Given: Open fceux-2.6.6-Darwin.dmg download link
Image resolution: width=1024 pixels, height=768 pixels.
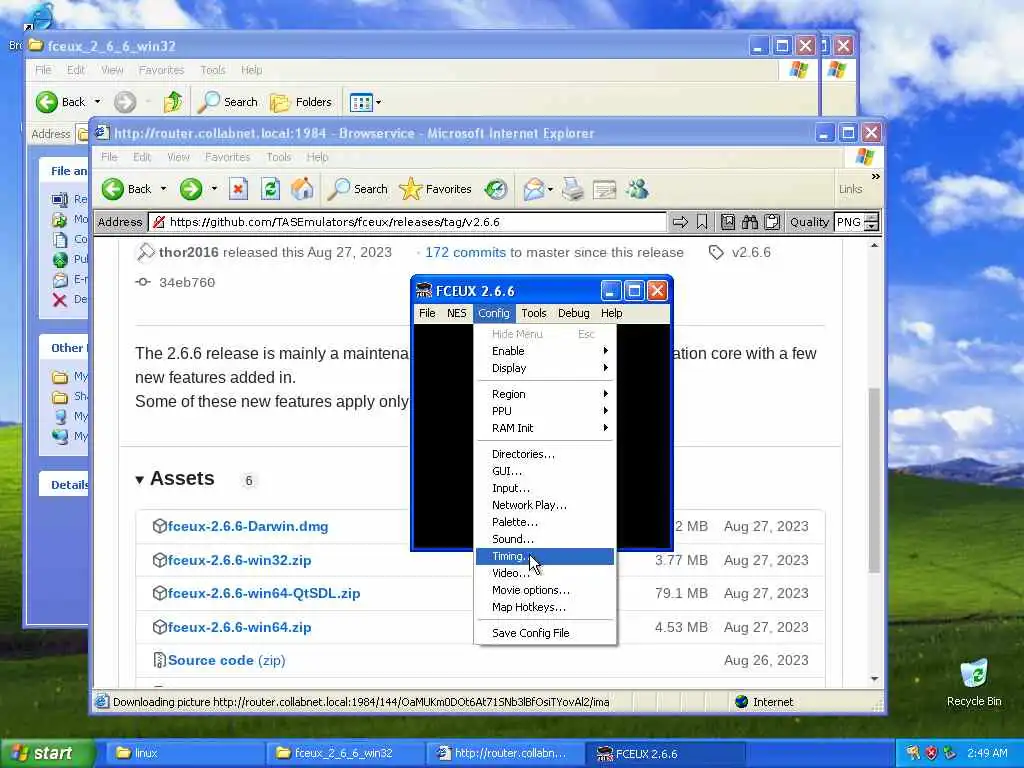Looking at the screenshot, I should click(x=248, y=526).
